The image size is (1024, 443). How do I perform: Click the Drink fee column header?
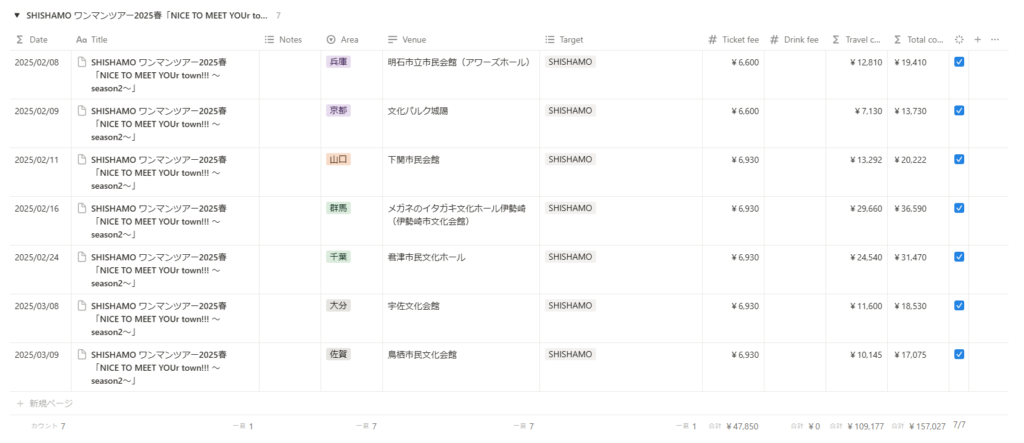point(795,40)
